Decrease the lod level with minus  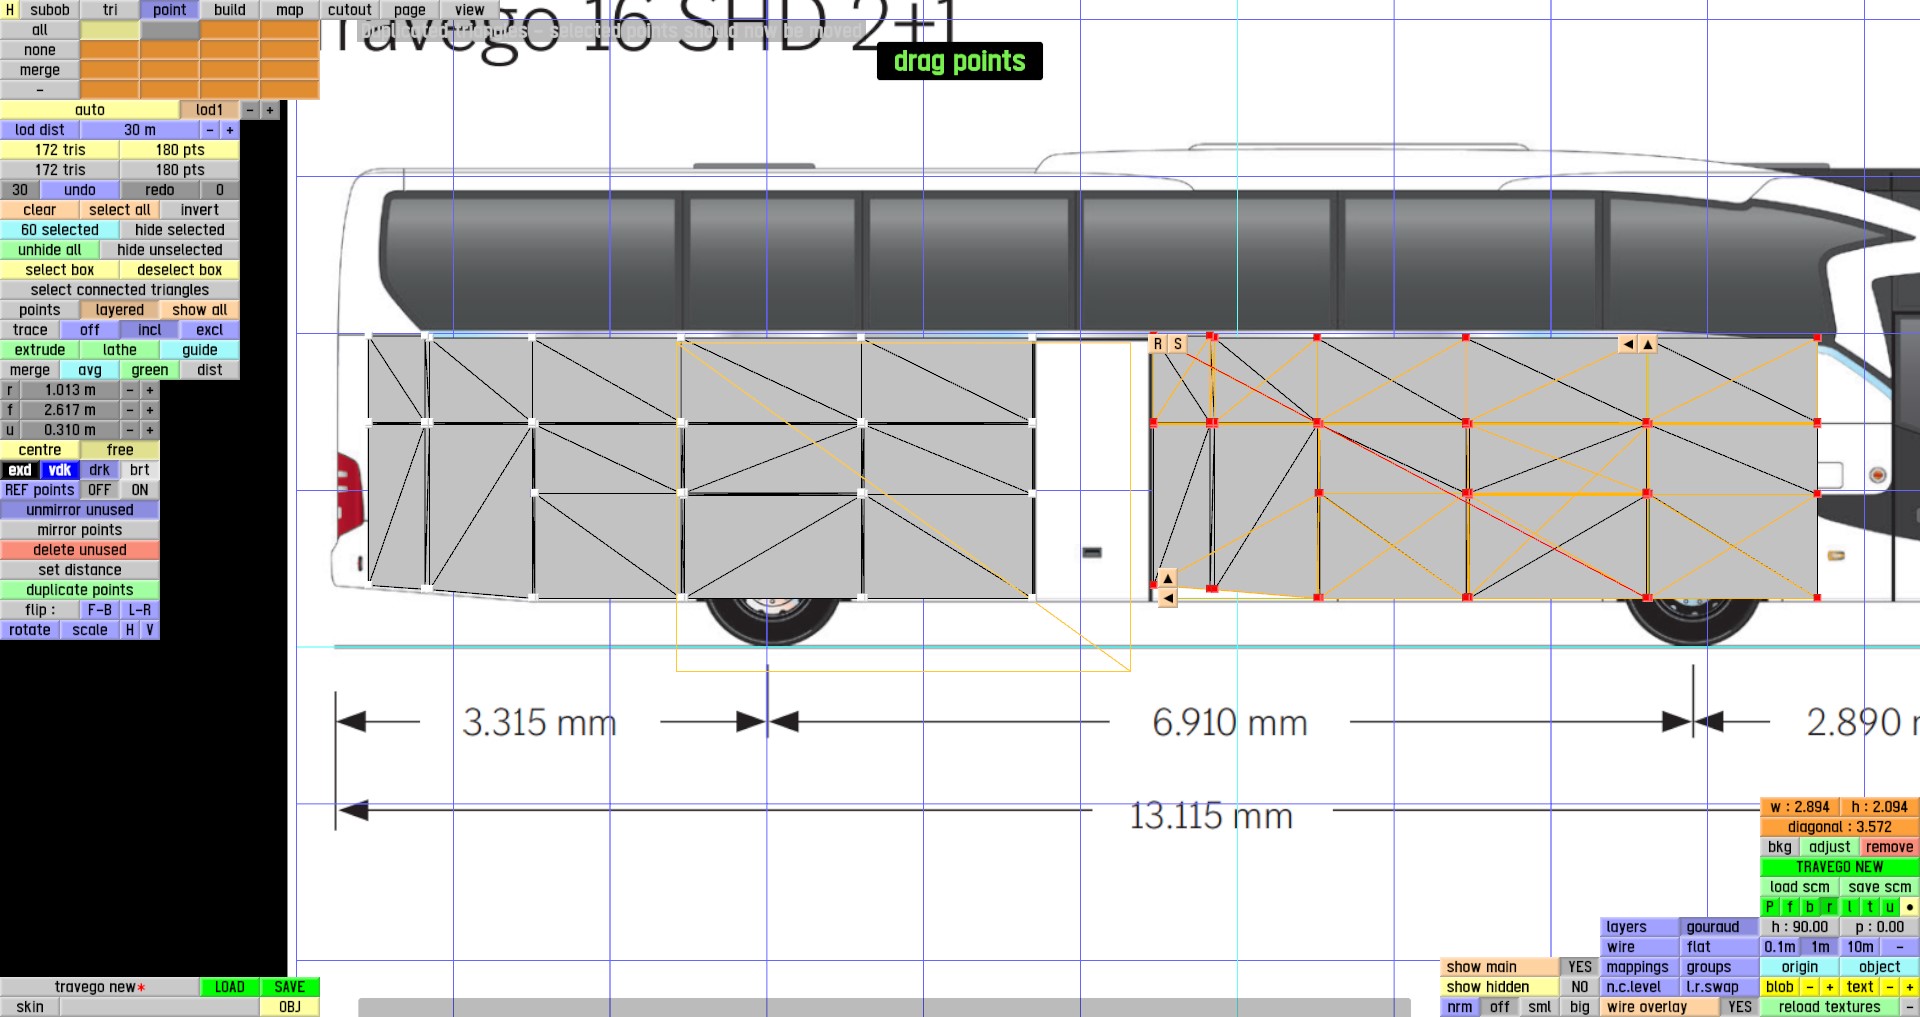pos(250,110)
